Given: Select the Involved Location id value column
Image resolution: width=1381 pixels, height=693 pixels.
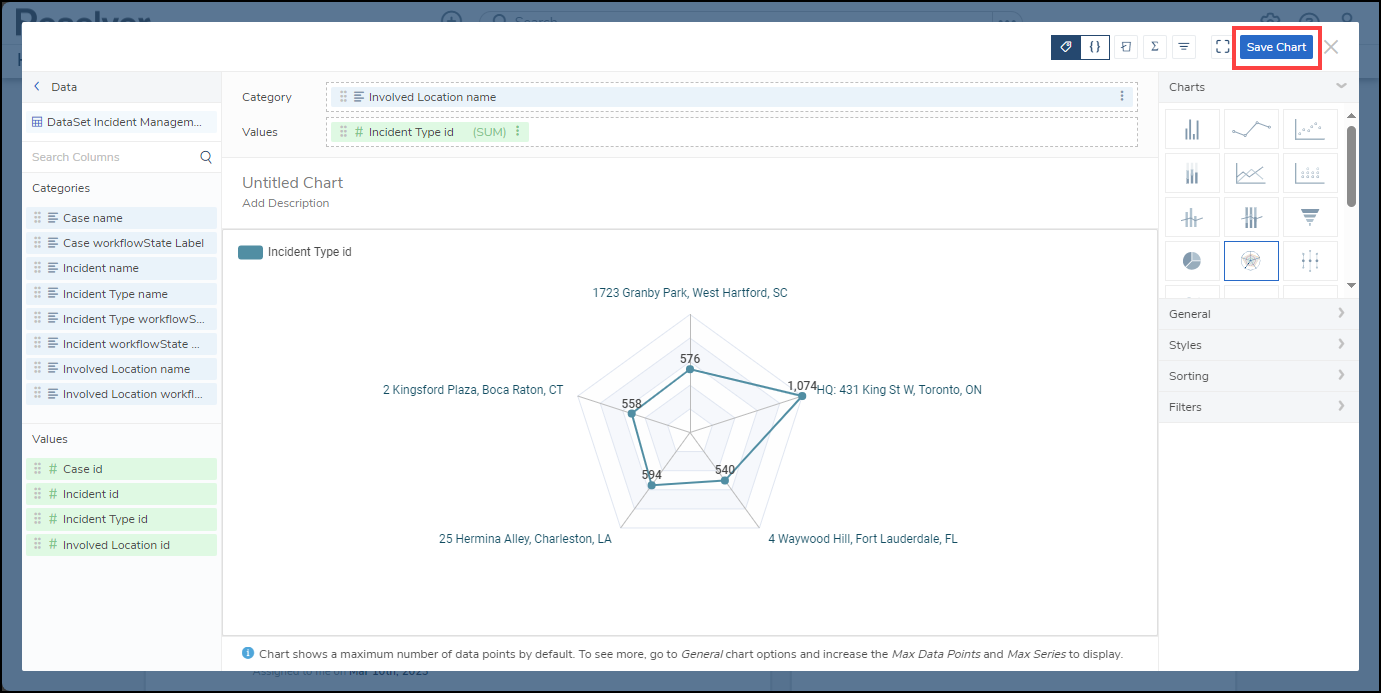Looking at the screenshot, I should (x=121, y=545).
